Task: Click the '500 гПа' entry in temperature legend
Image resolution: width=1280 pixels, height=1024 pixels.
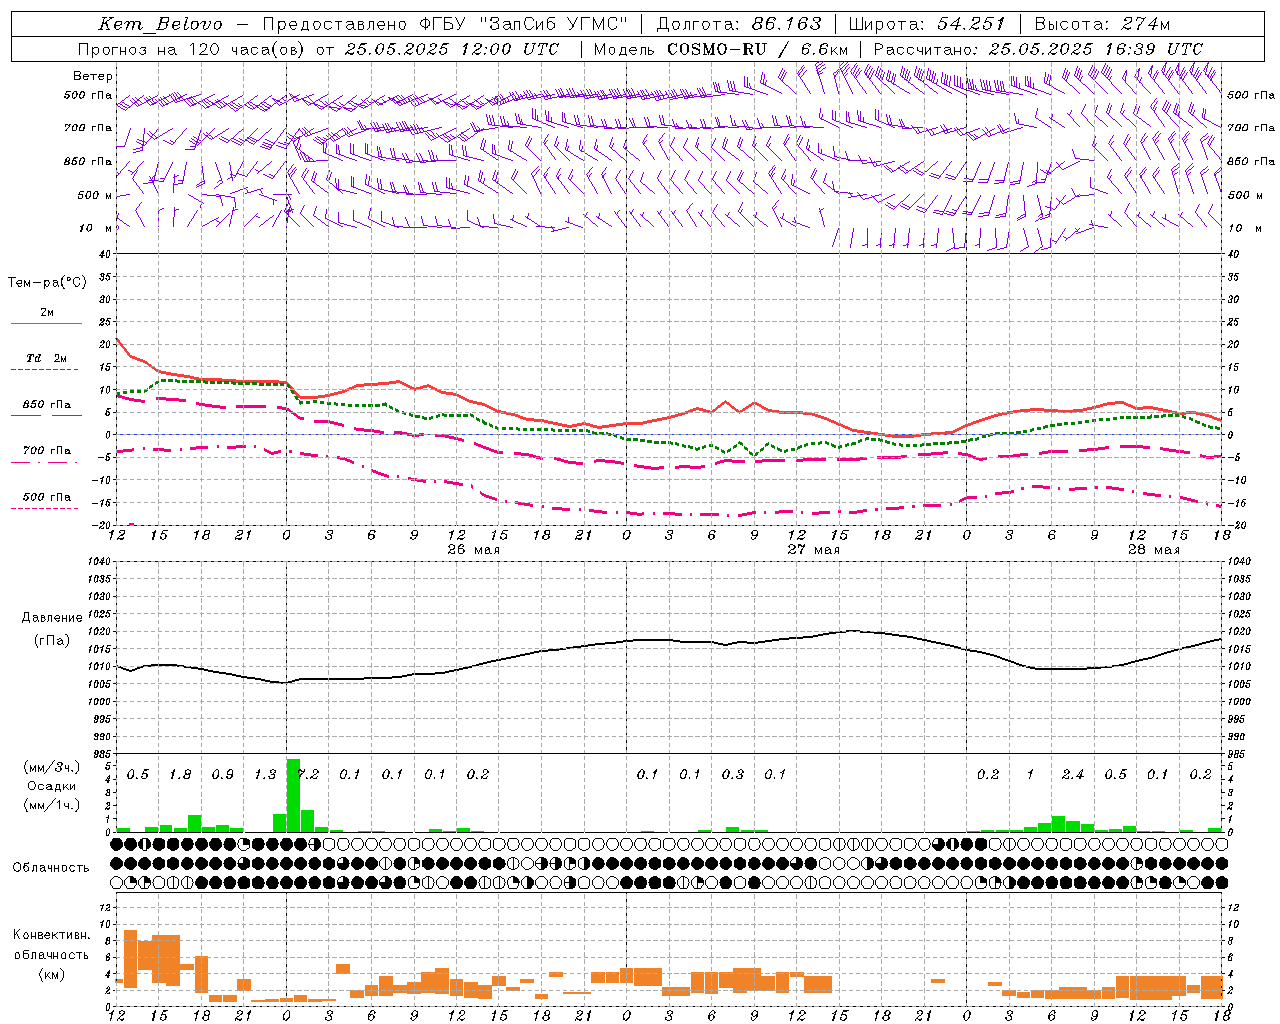Action: [x=47, y=497]
